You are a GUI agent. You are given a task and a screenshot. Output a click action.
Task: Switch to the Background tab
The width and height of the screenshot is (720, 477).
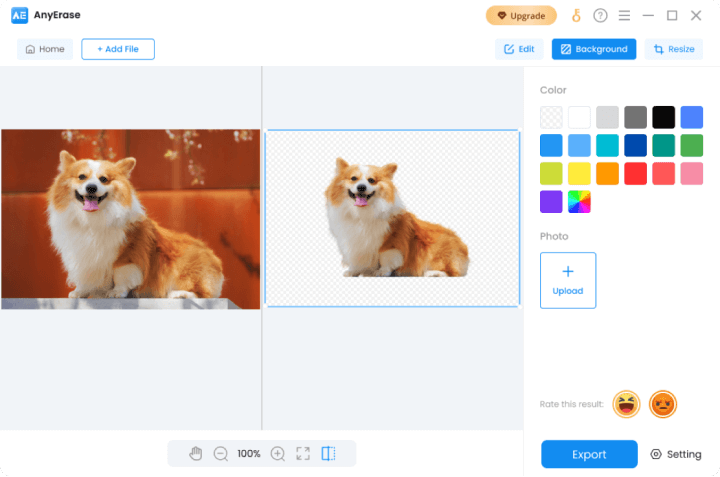pos(593,49)
